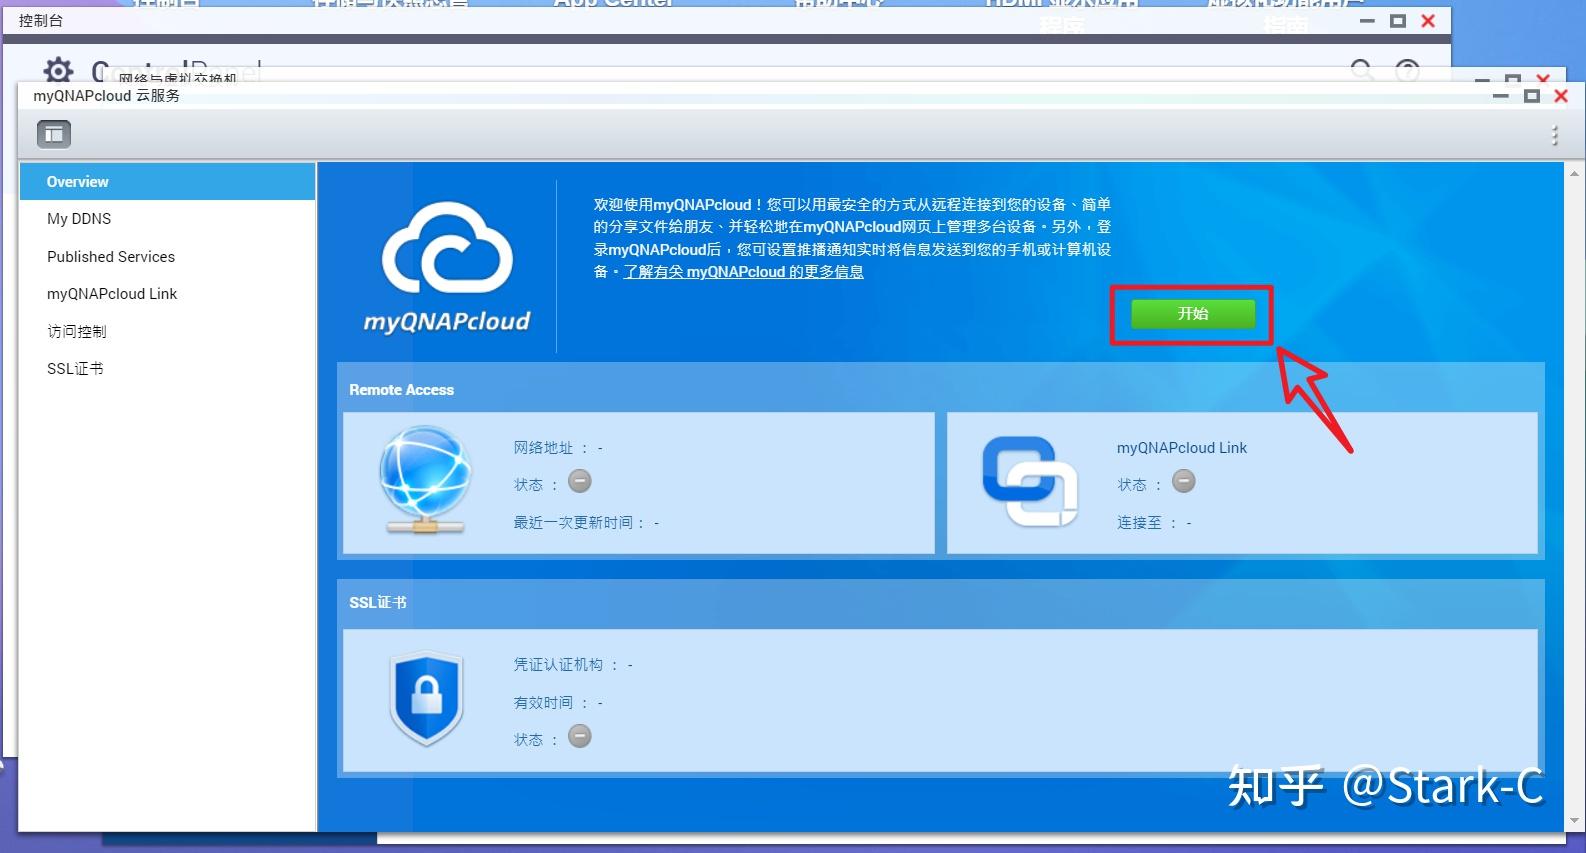Click the 连接至 label
This screenshot has height=853, width=1586.
coord(1139,522)
